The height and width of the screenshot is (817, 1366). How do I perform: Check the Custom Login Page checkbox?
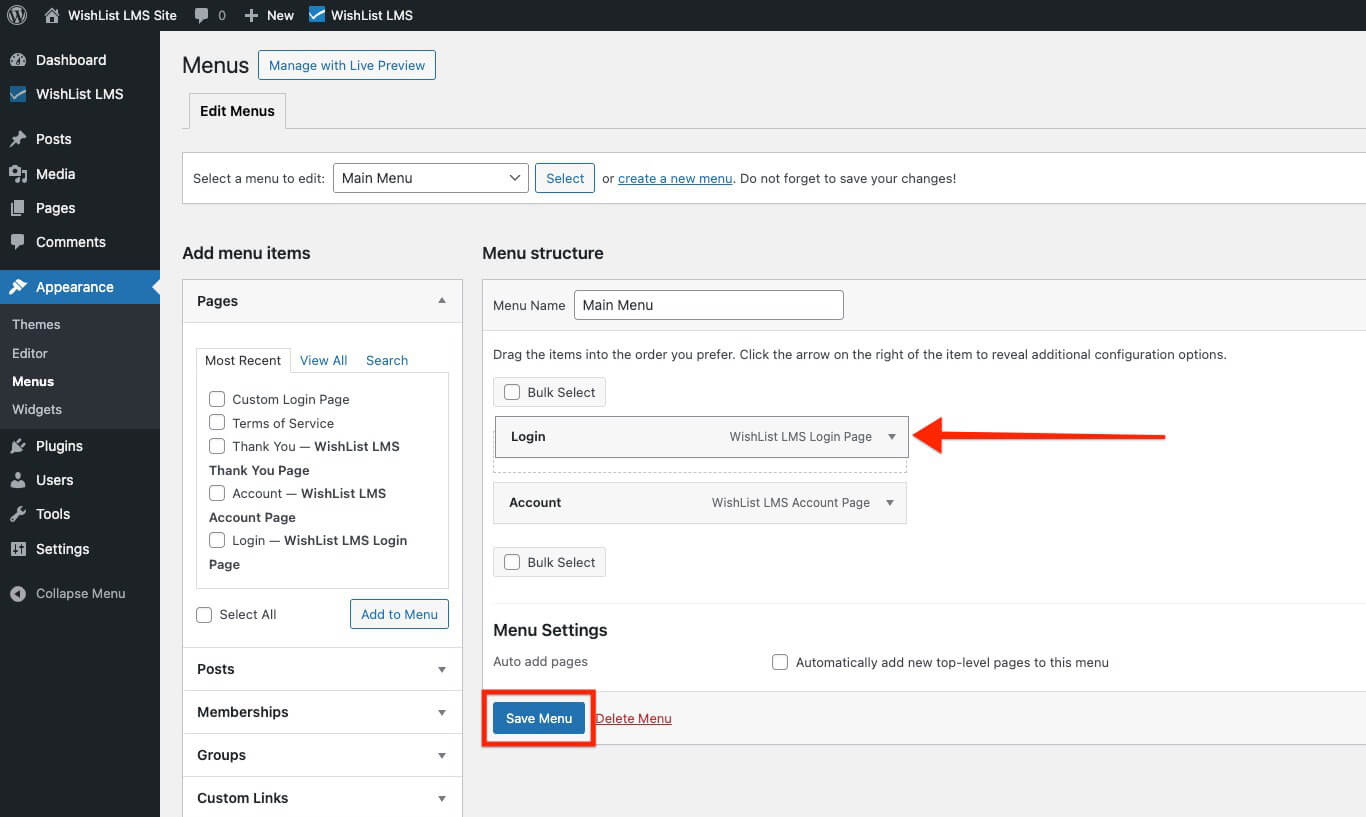pyautogui.click(x=217, y=399)
